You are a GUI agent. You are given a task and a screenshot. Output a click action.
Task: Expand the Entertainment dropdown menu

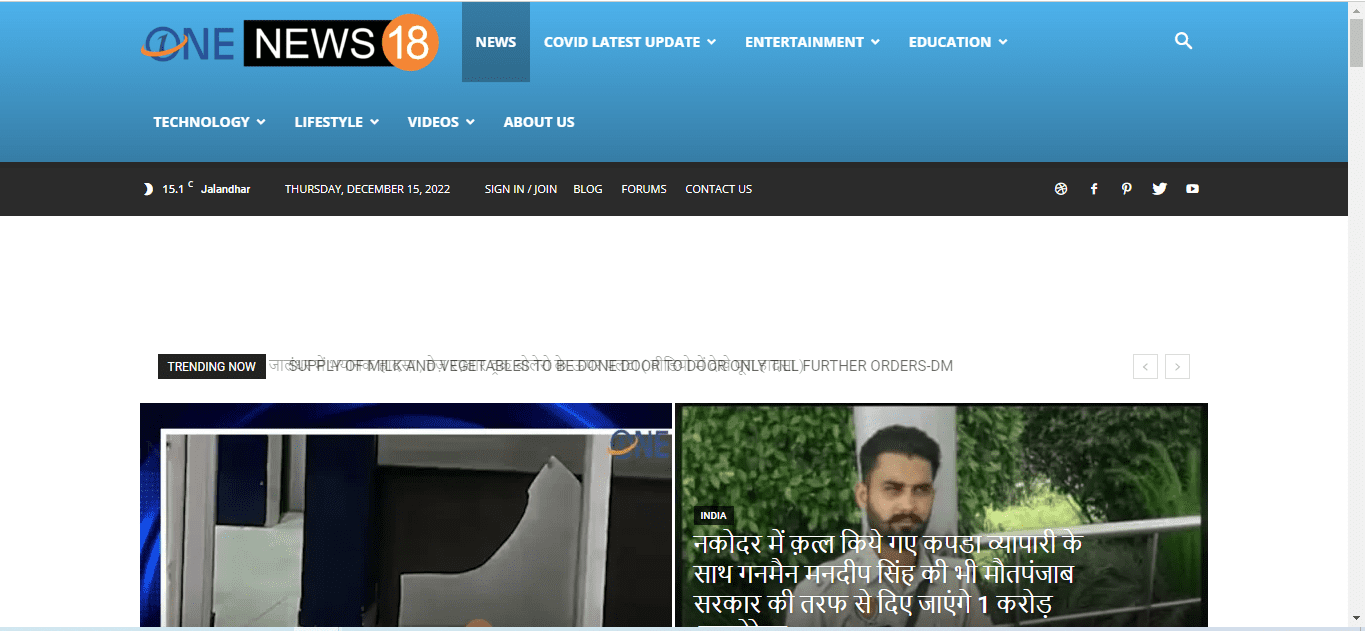[x=812, y=42]
